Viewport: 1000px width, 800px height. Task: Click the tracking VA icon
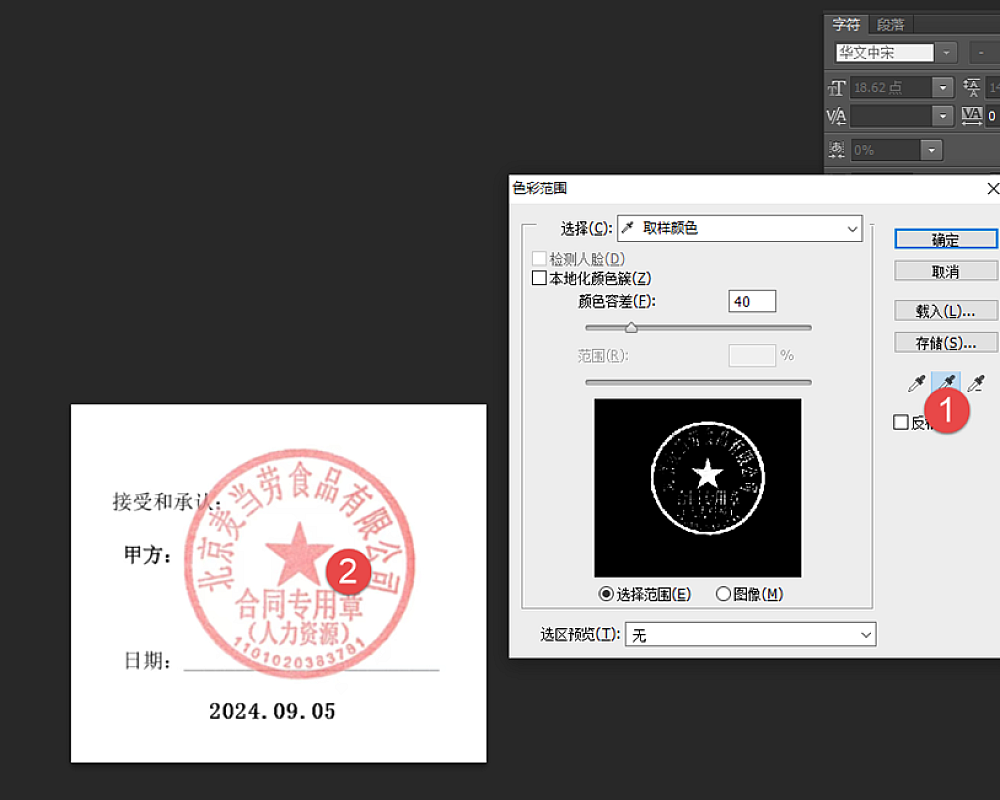972,116
